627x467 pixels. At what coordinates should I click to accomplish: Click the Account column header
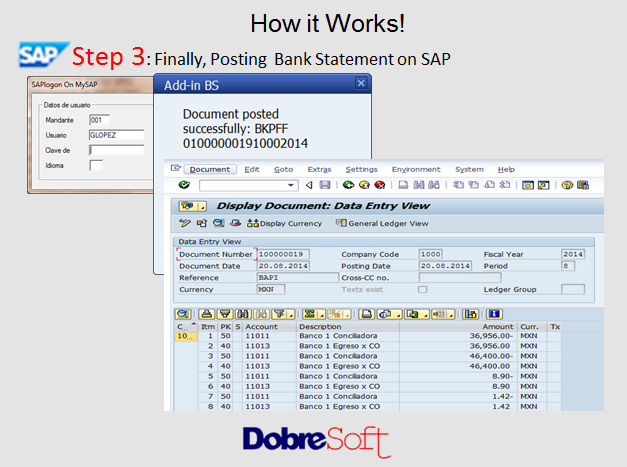click(270, 327)
